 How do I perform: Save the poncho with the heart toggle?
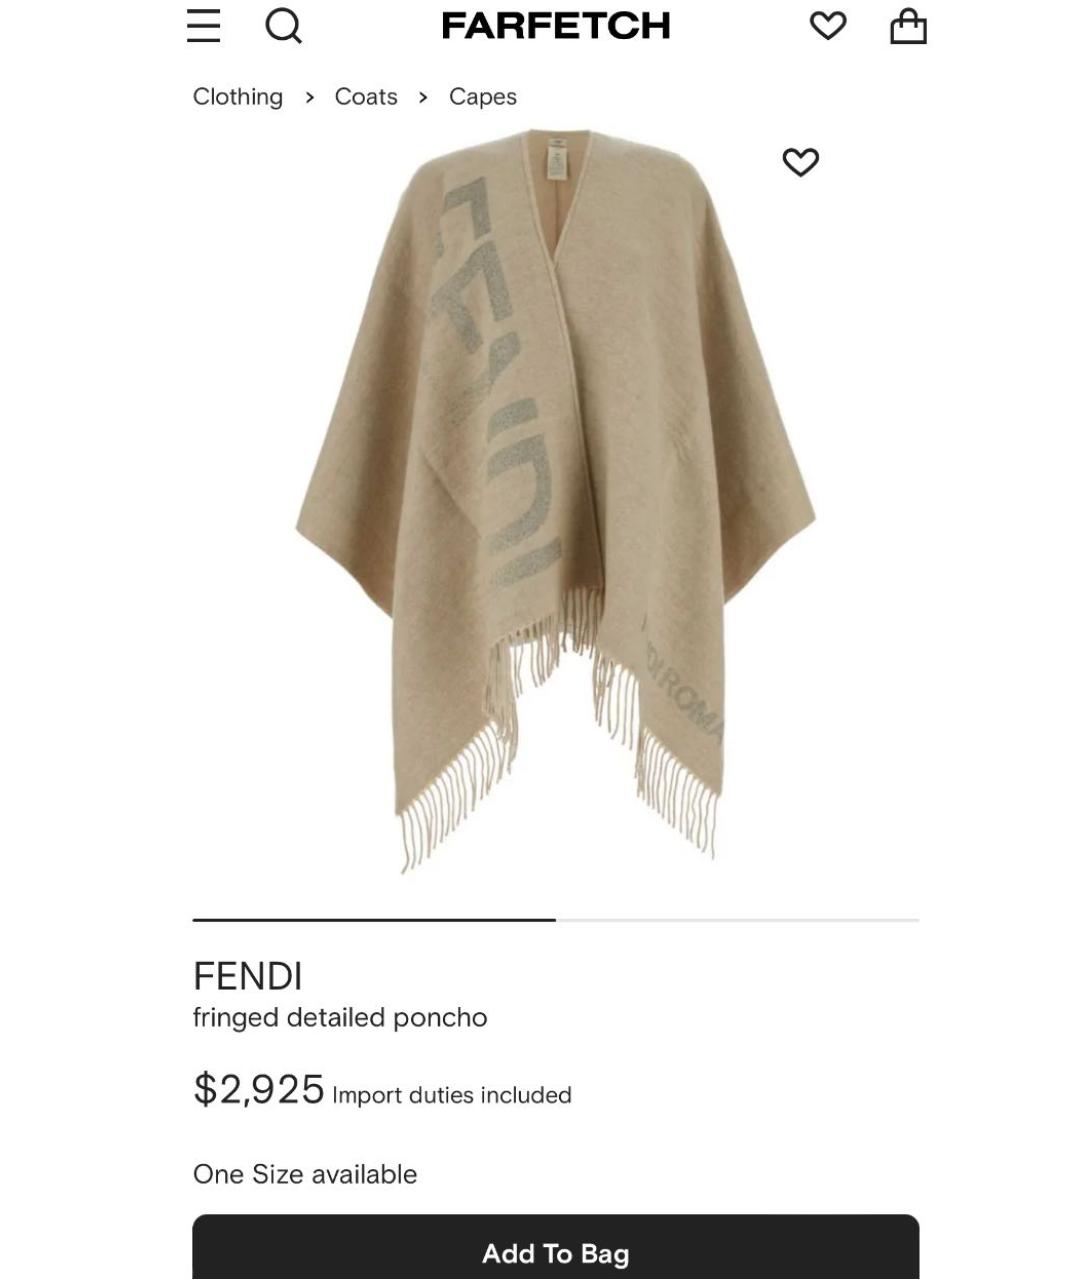[800, 162]
